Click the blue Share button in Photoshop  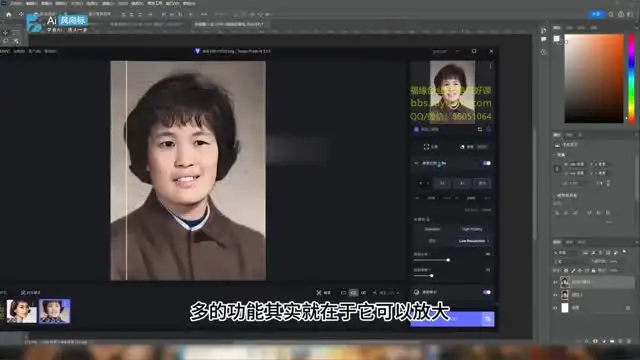click(596, 14)
